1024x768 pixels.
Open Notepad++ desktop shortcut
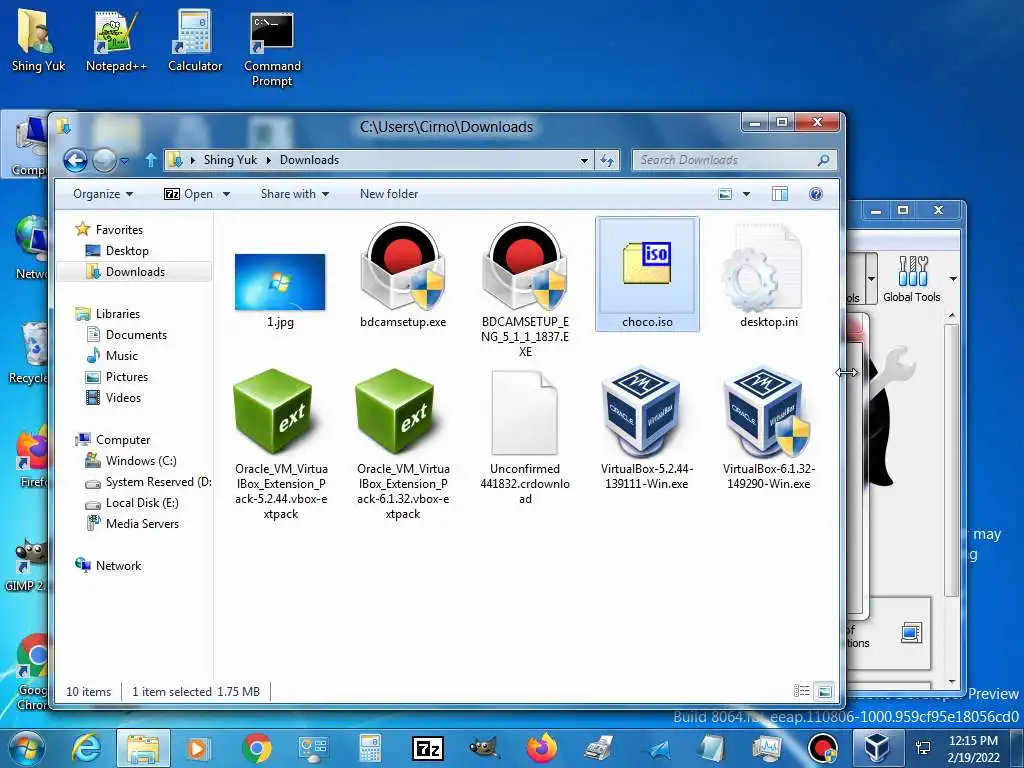click(116, 42)
